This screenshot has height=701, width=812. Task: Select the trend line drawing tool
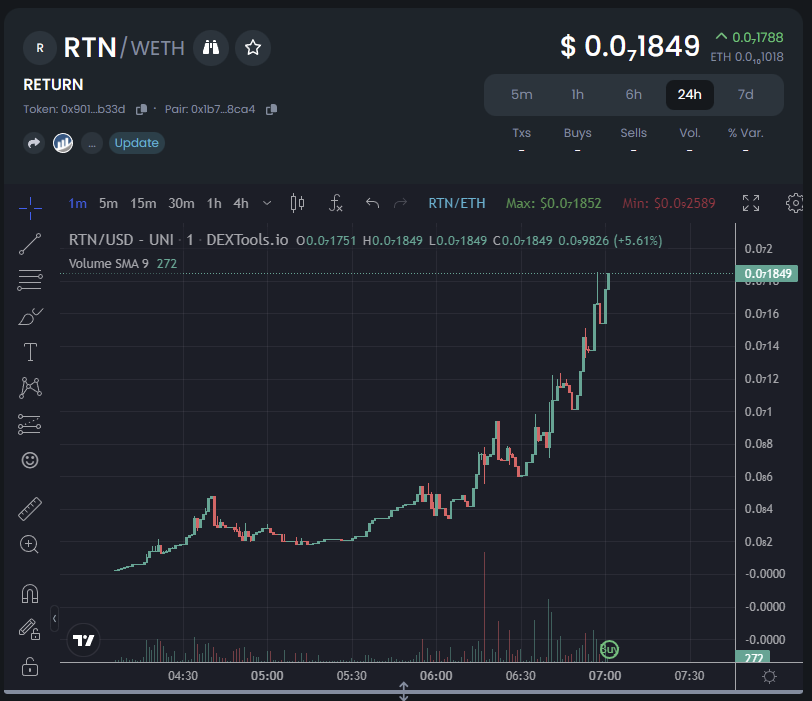click(30, 244)
